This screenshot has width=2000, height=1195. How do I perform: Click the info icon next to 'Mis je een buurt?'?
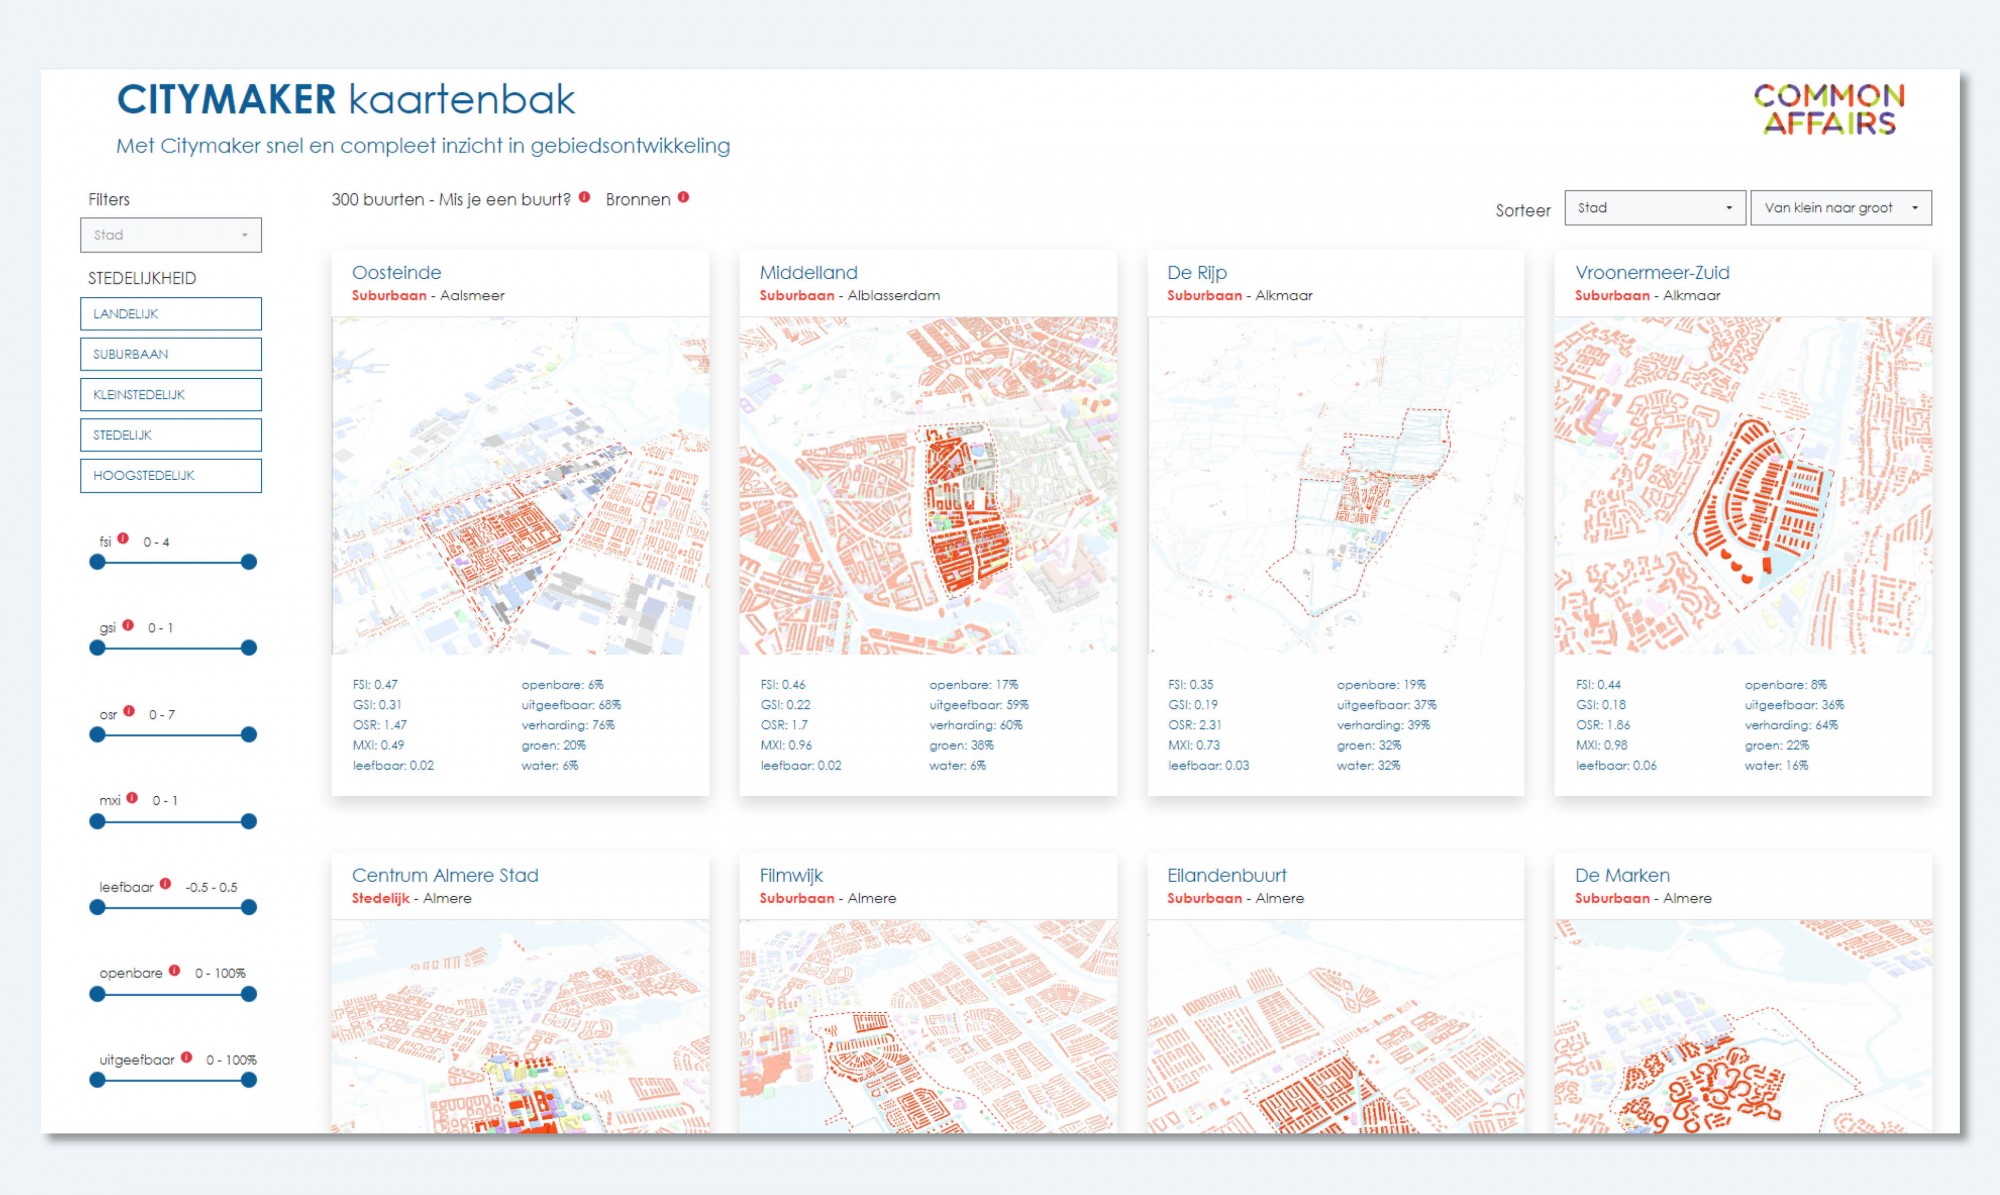(x=584, y=197)
